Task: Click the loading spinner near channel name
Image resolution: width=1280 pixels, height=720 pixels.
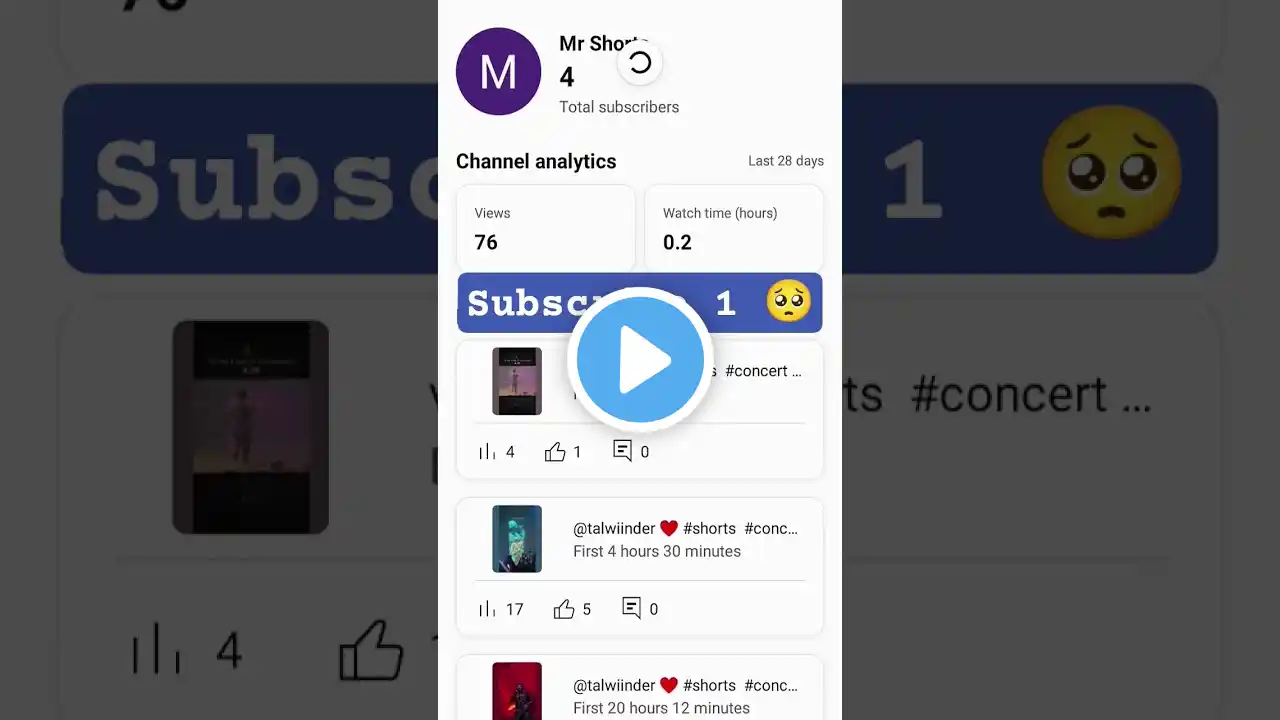Action: tap(640, 63)
